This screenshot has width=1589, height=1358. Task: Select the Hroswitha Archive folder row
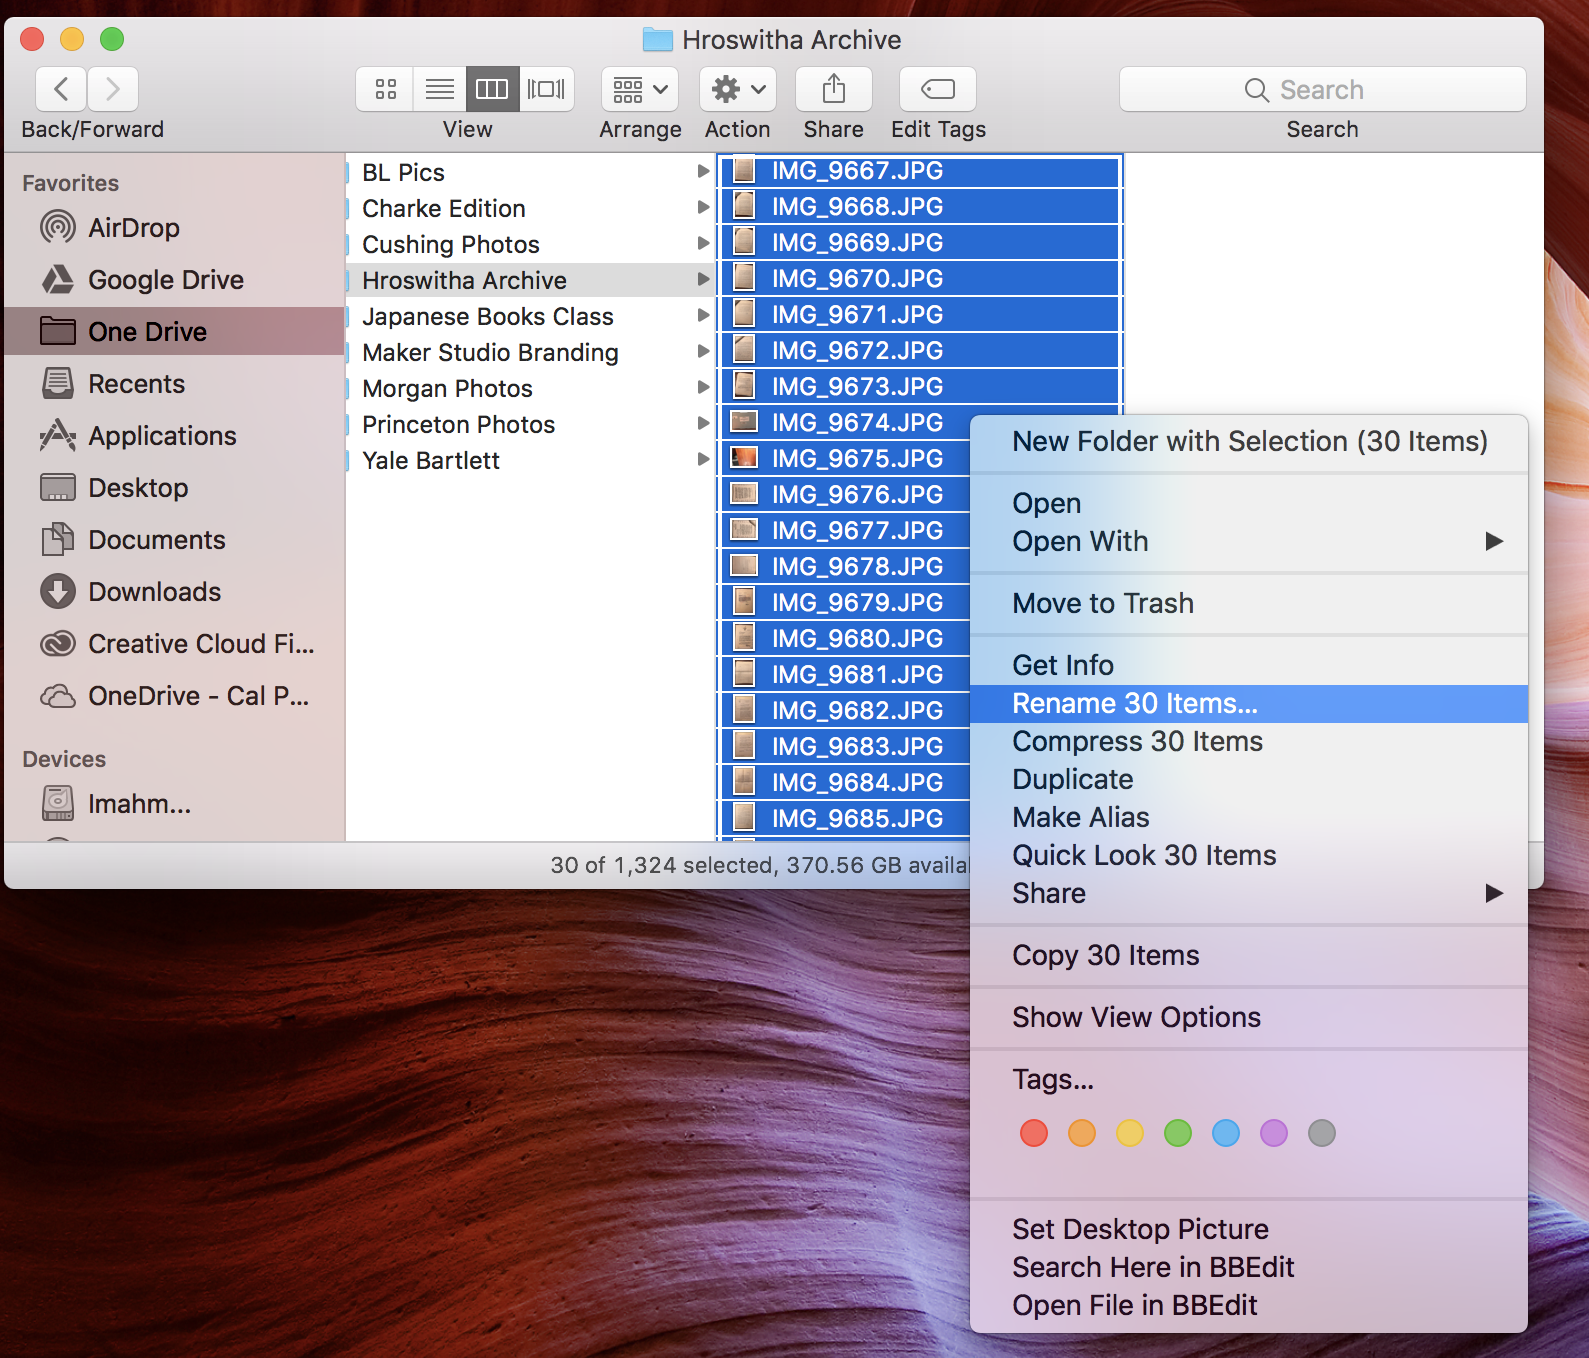pos(530,280)
